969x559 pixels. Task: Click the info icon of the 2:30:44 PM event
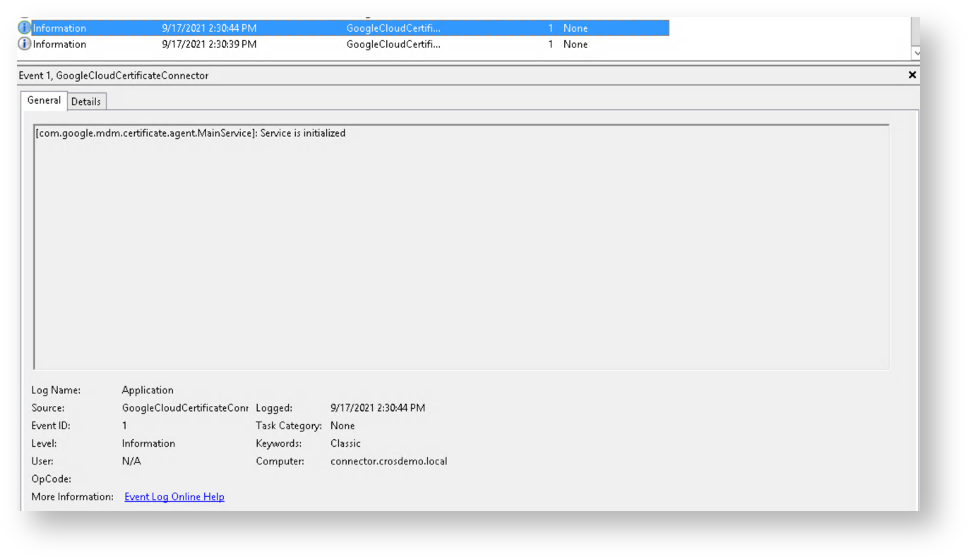(x=24, y=28)
